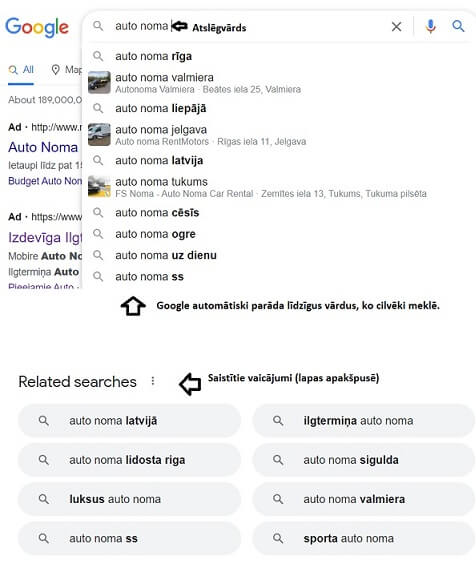The width and height of the screenshot is (476, 561).
Task: Click related search "auto noma lidosta riga"
Action: coord(129,460)
